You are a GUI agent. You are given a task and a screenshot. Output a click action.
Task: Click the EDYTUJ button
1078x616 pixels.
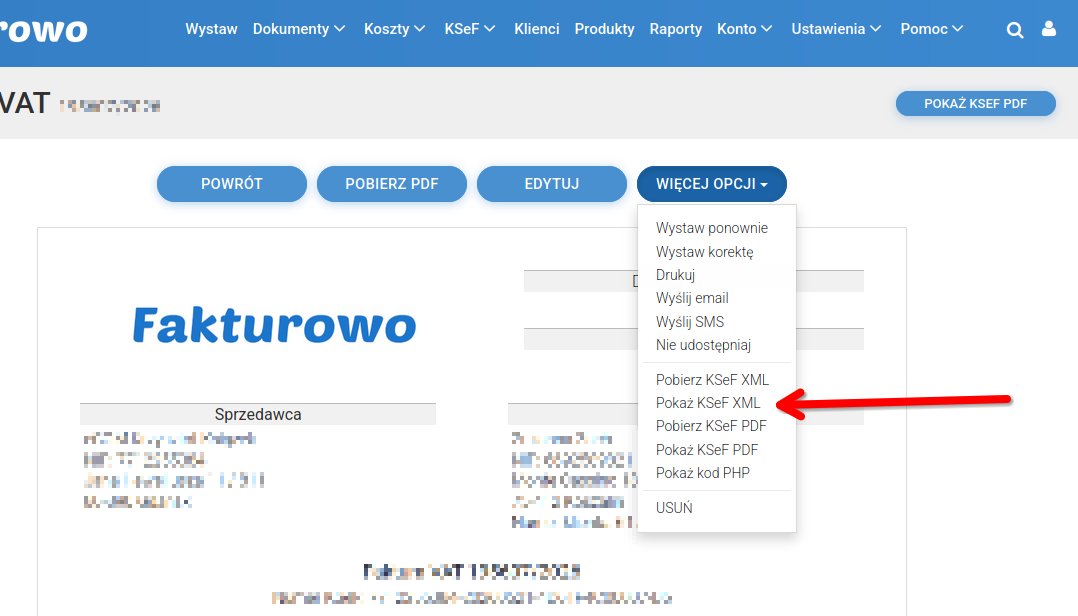pyautogui.click(x=552, y=184)
